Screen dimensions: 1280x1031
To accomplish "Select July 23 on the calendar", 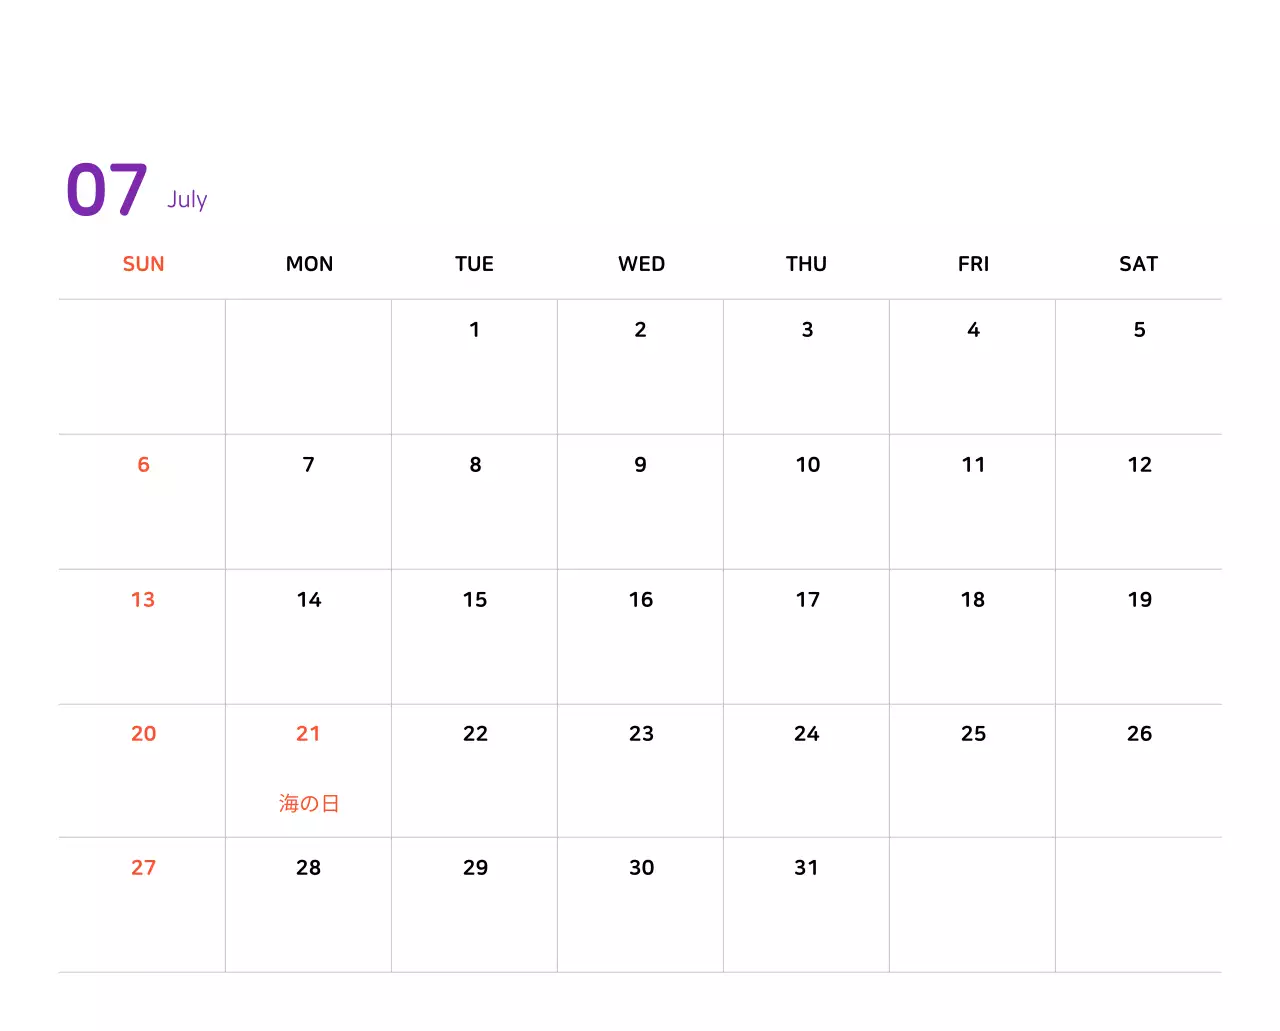I will (x=641, y=734).
